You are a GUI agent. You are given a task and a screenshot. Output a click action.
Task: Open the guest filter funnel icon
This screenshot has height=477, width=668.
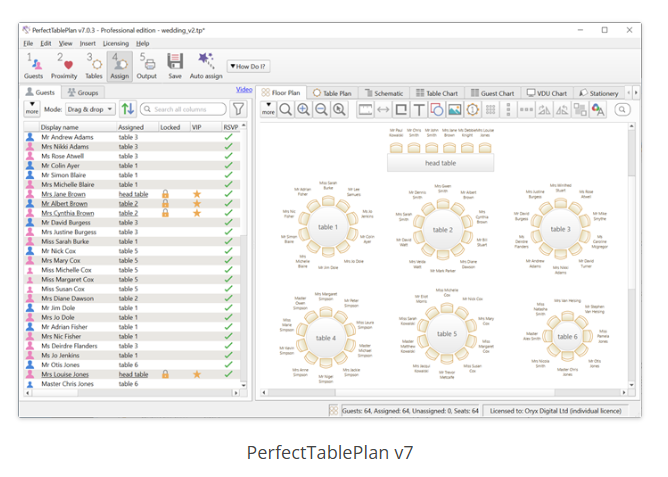pyautogui.click(x=239, y=109)
